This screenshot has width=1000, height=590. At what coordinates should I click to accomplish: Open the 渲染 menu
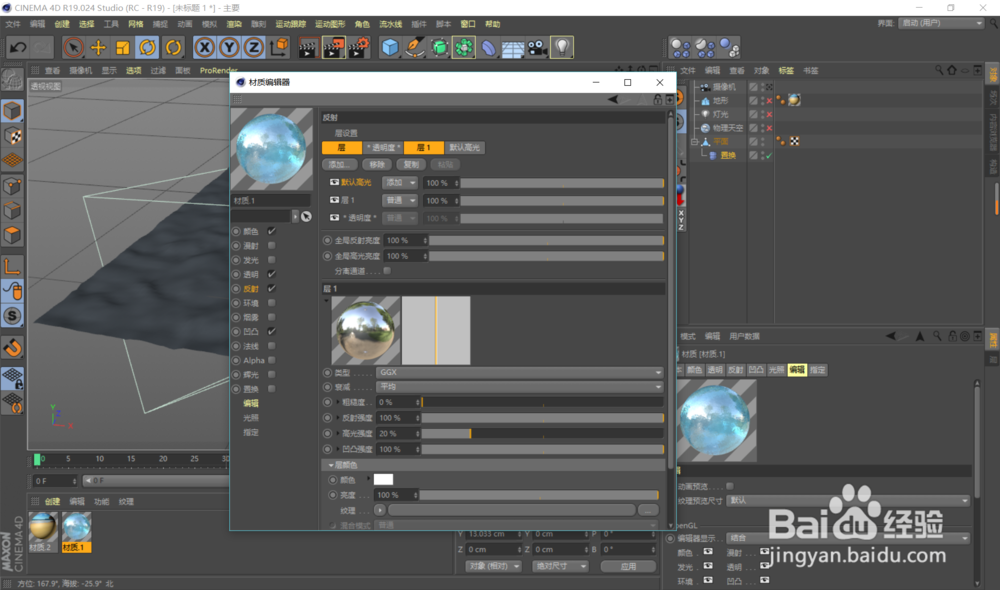click(x=234, y=24)
